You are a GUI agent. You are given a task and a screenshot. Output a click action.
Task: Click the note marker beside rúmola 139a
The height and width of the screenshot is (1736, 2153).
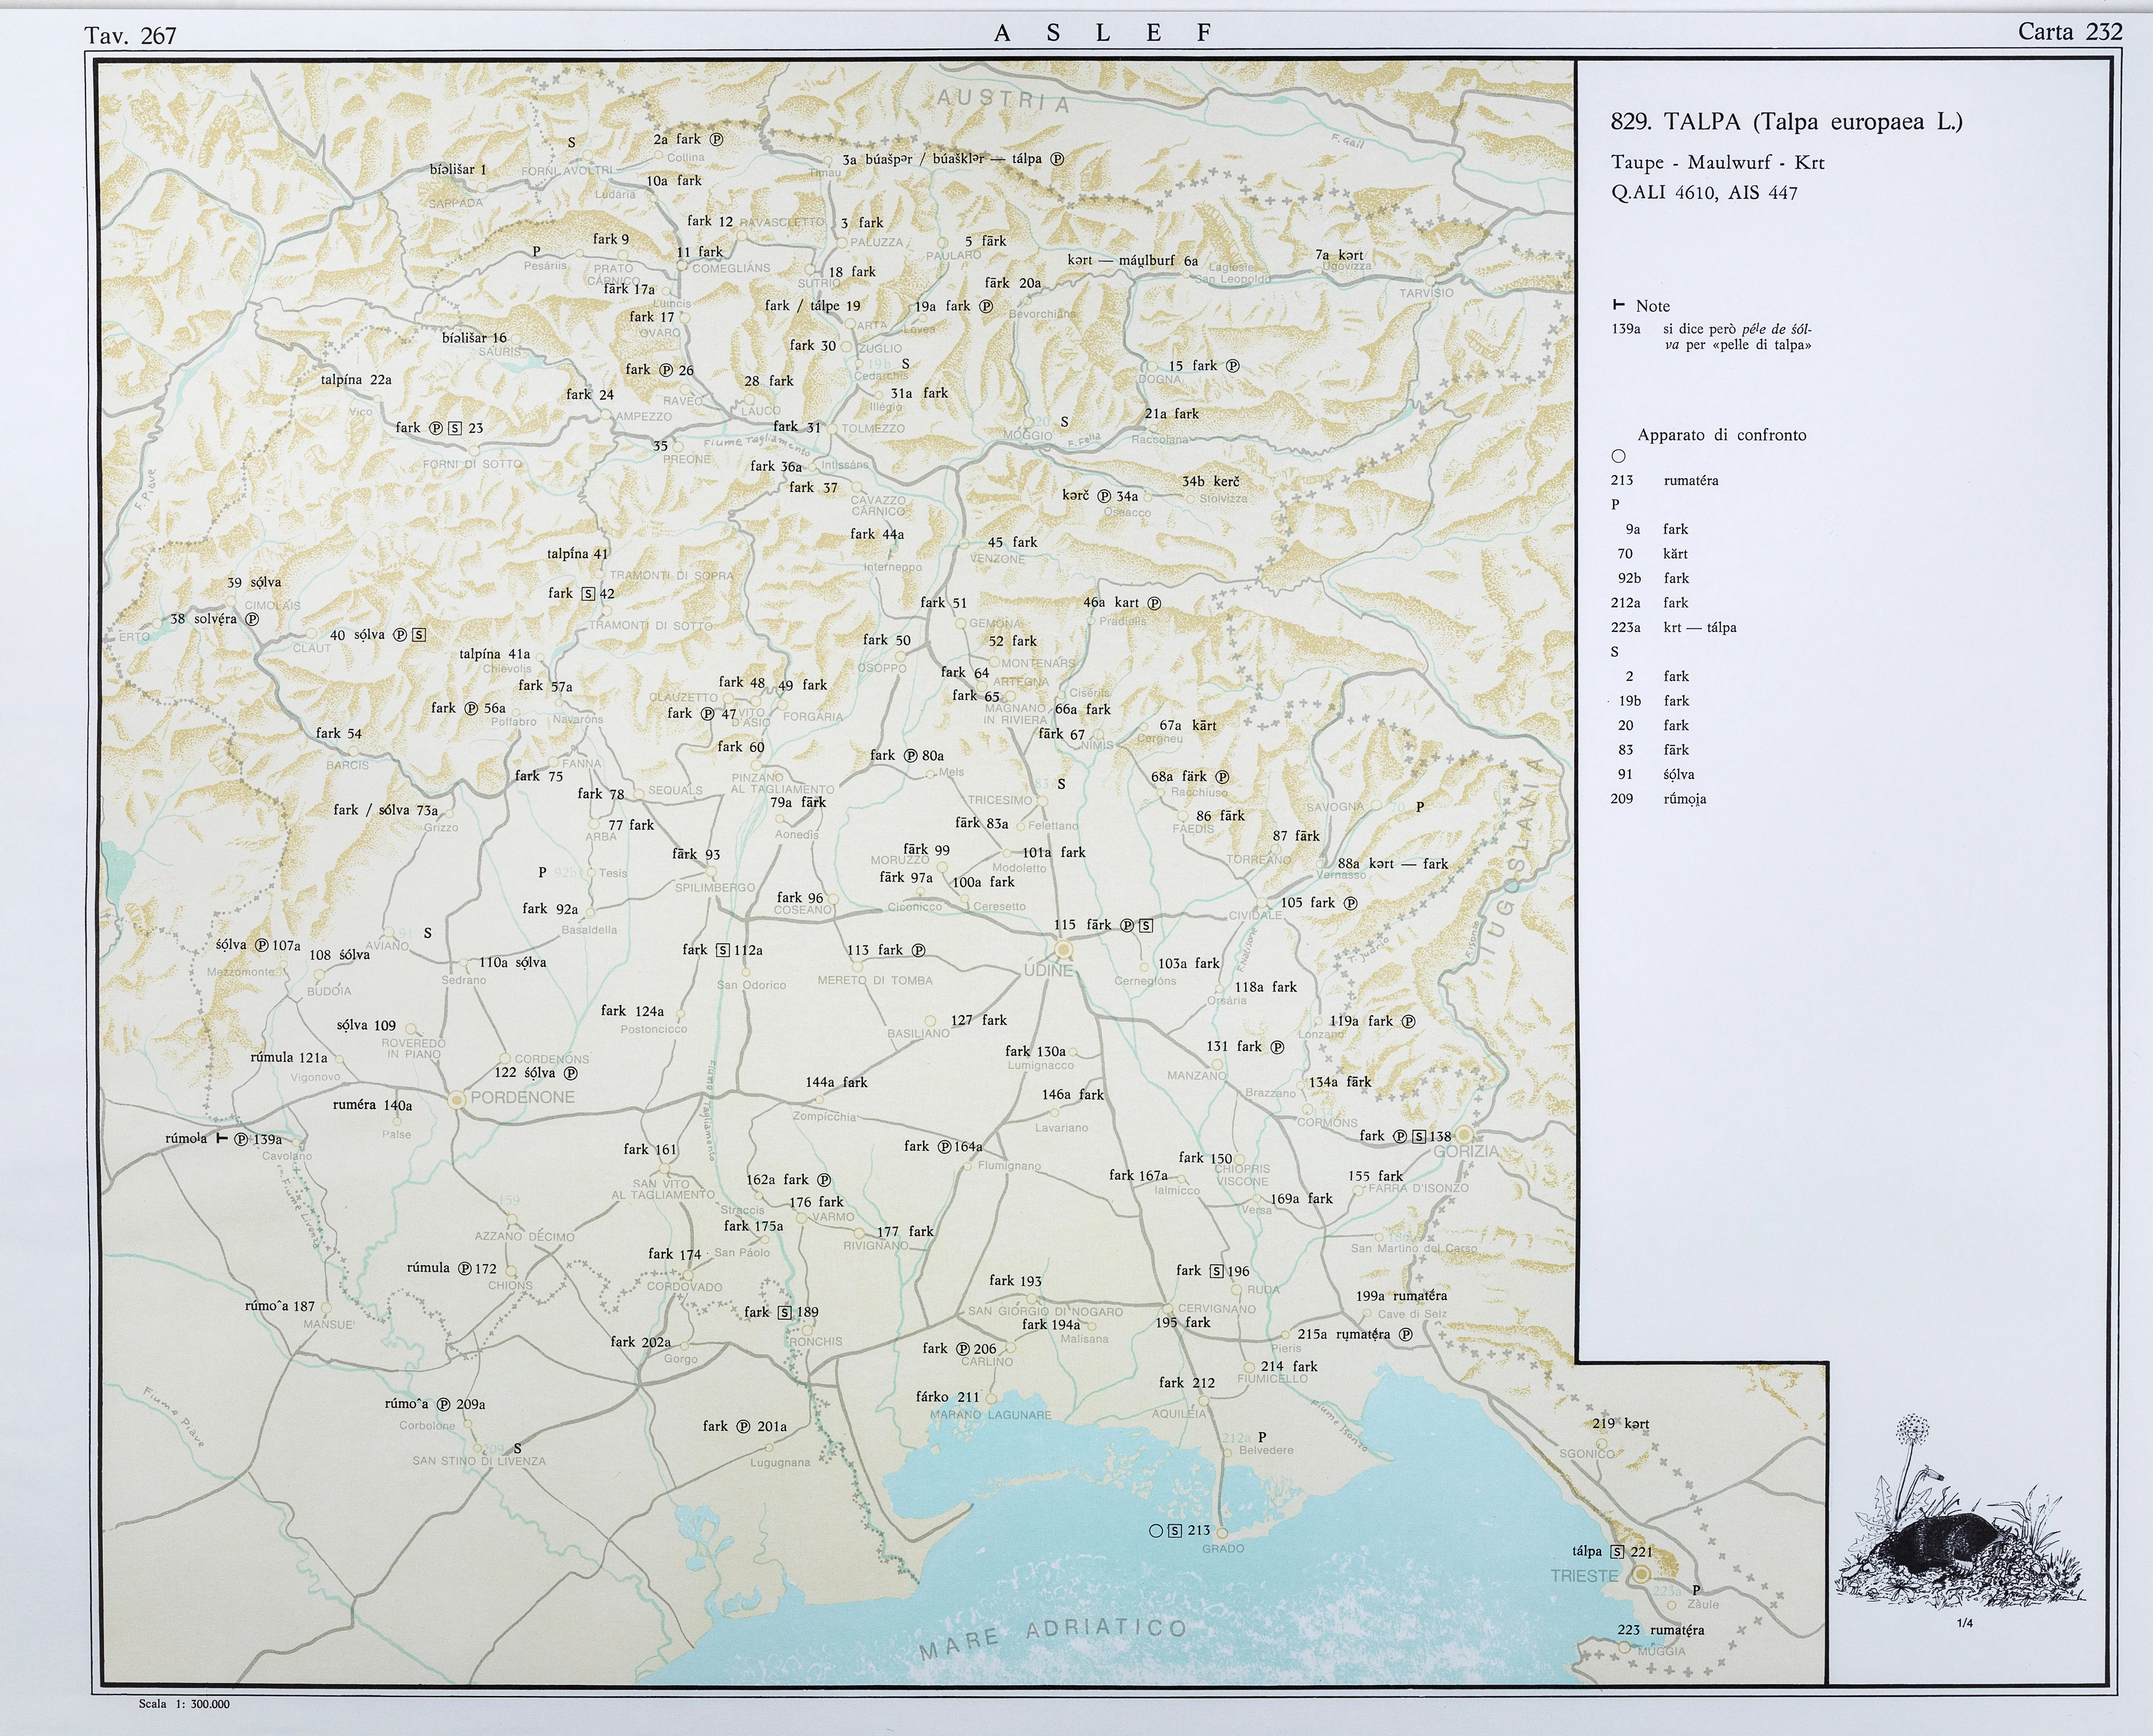pyautogui.click(x=221, y=1138)
